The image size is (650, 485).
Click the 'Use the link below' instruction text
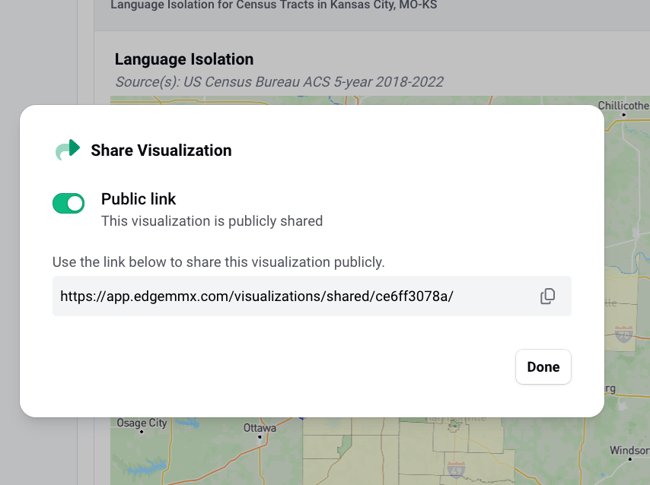click(218, 262)
